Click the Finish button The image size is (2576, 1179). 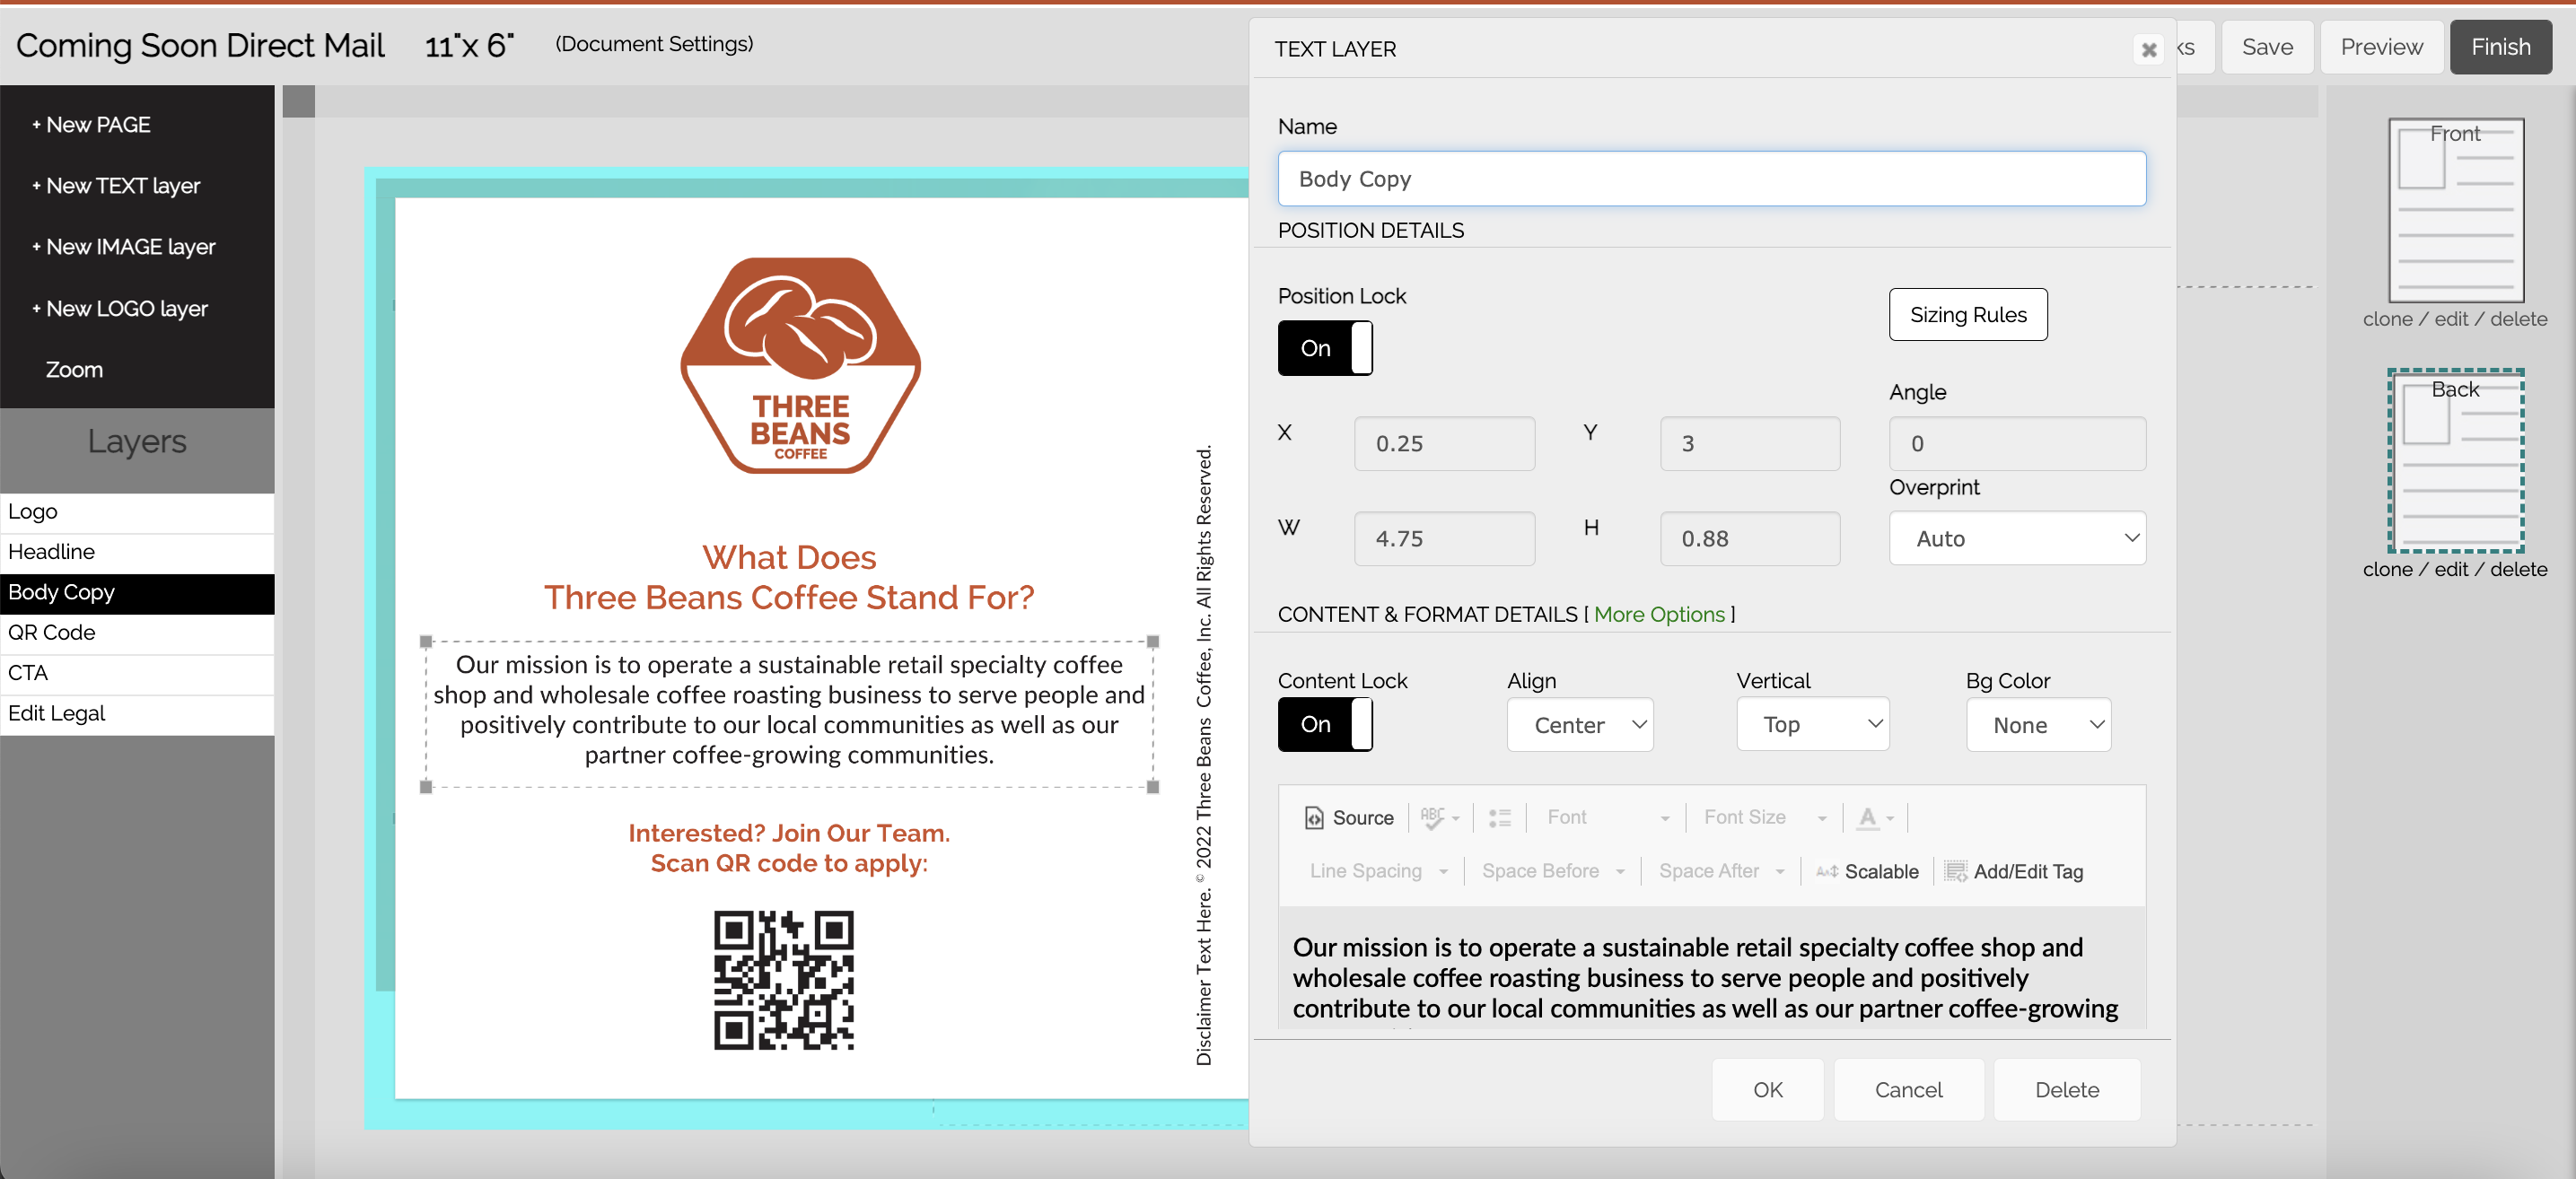(2500, 47)
